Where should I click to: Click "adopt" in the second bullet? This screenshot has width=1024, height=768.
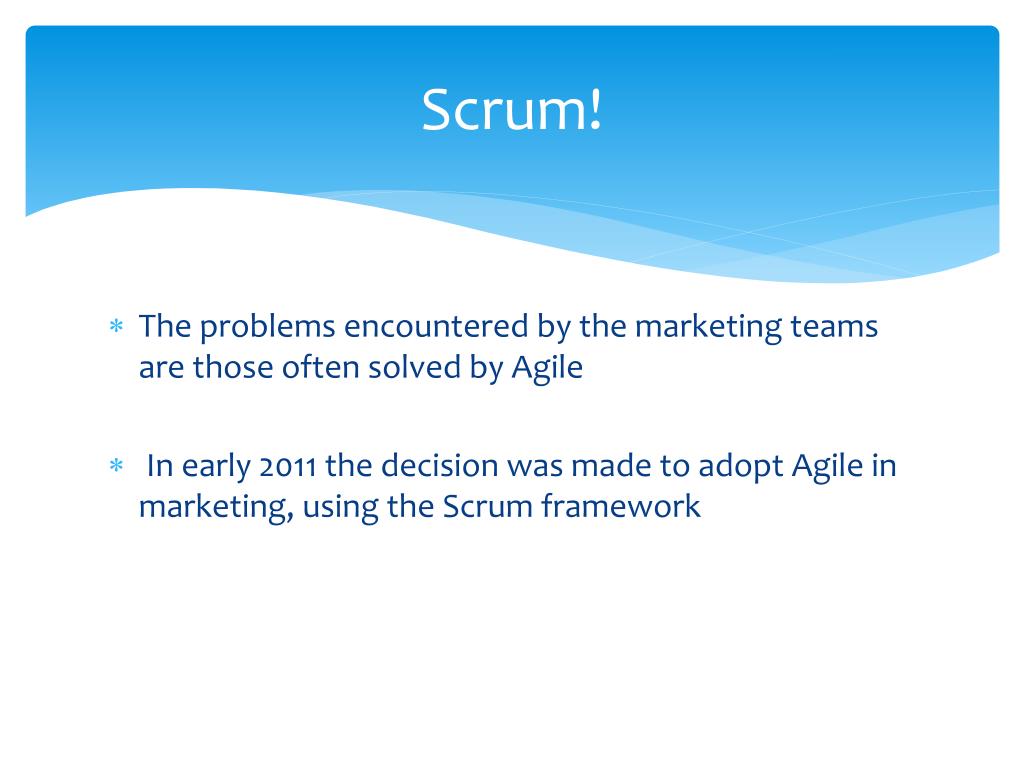pos(741,467)
